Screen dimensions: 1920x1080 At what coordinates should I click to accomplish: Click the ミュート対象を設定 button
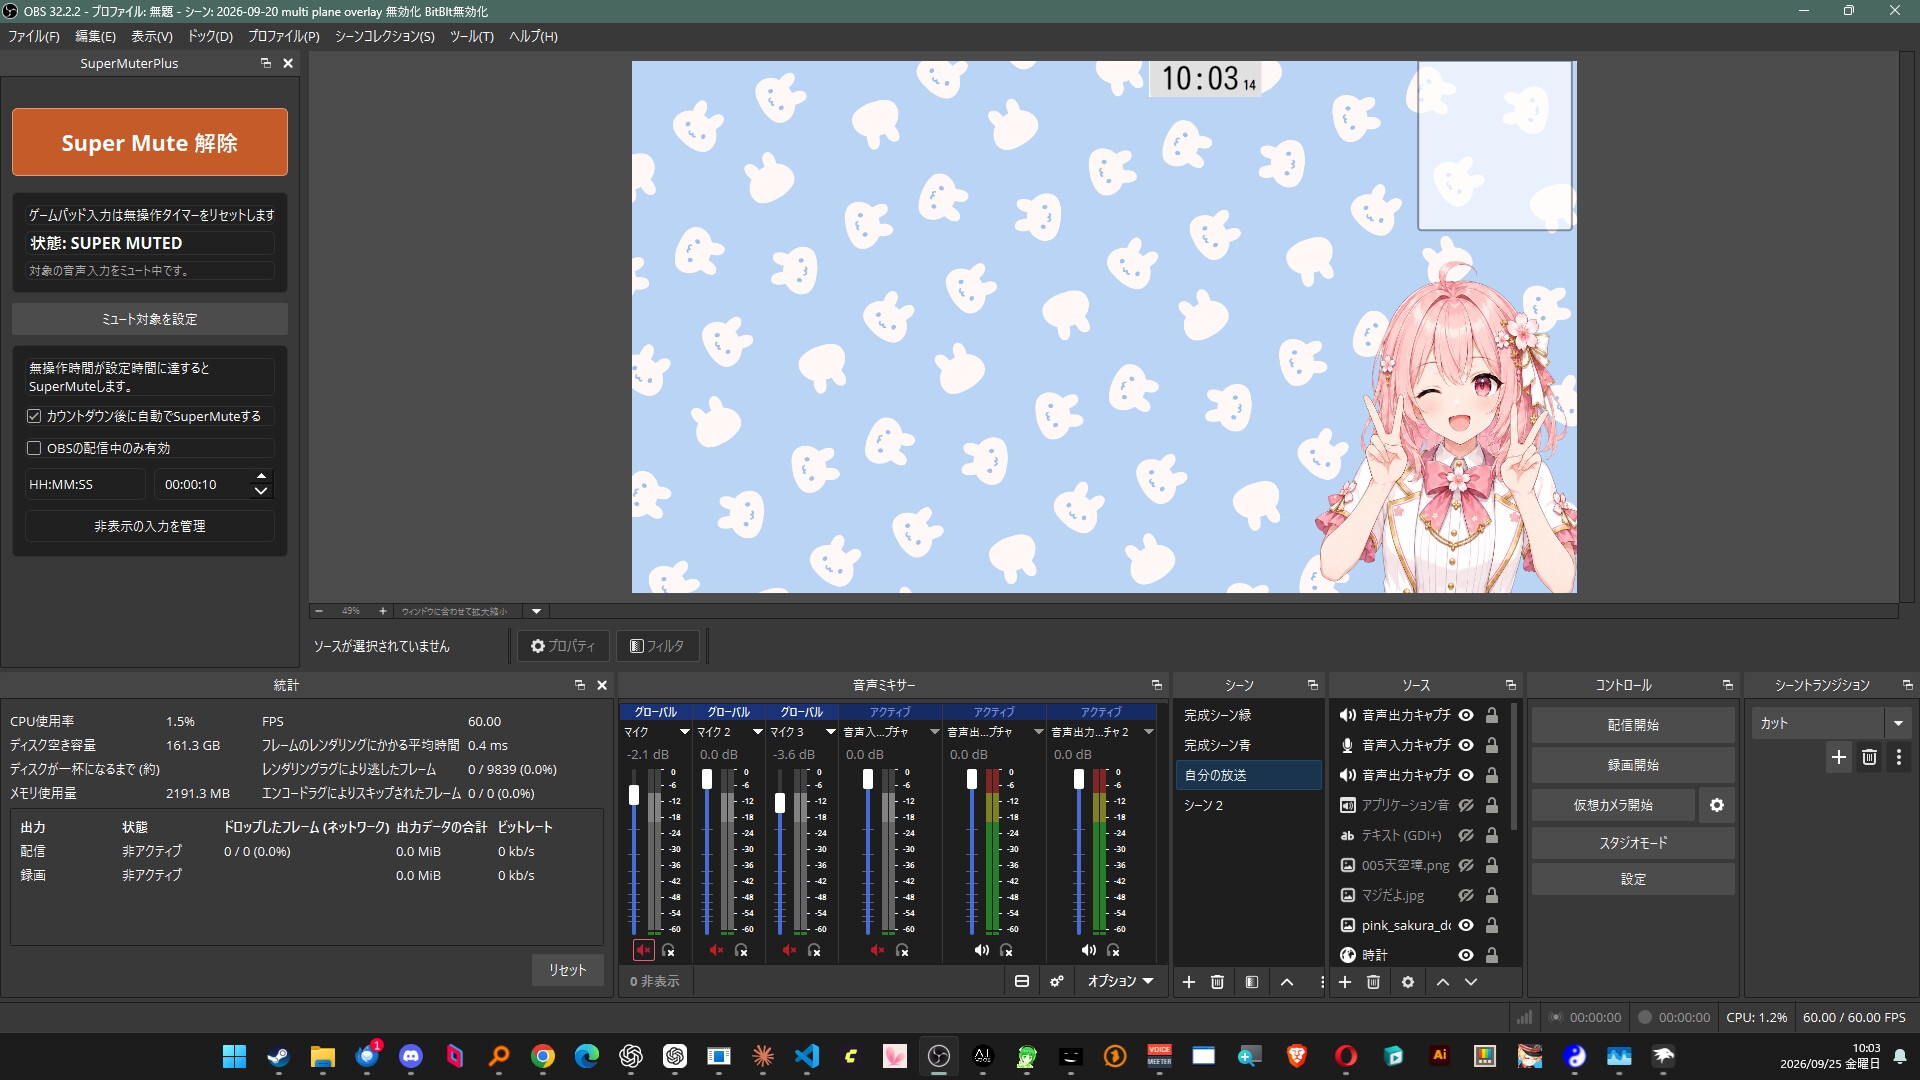coord(150,319)
